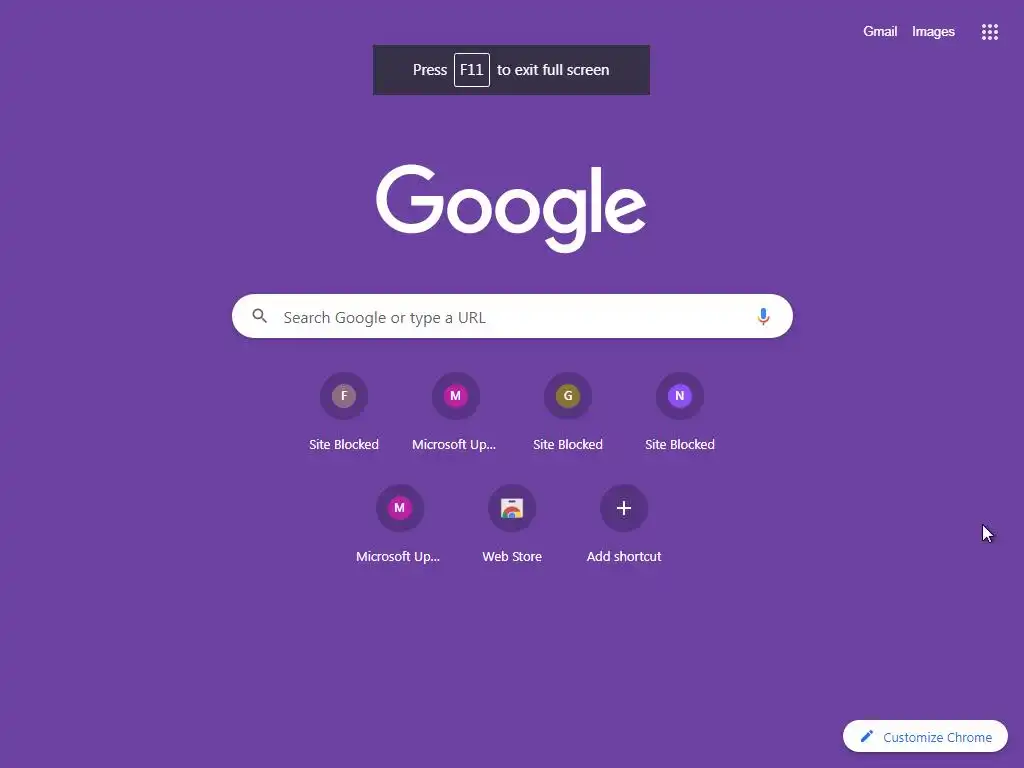Launch the Web Store shortcut icon
This screenshot has height=768, width=1024.
[512, 508]
